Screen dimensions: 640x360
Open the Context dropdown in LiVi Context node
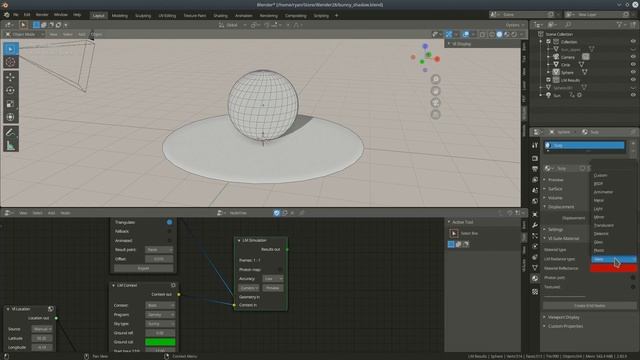click(x=160, y=305)
